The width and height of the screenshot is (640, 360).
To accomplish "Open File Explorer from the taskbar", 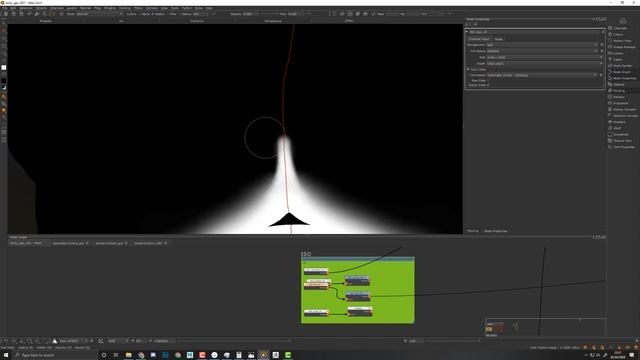I will pyautogui.click(x=129, y=355).
